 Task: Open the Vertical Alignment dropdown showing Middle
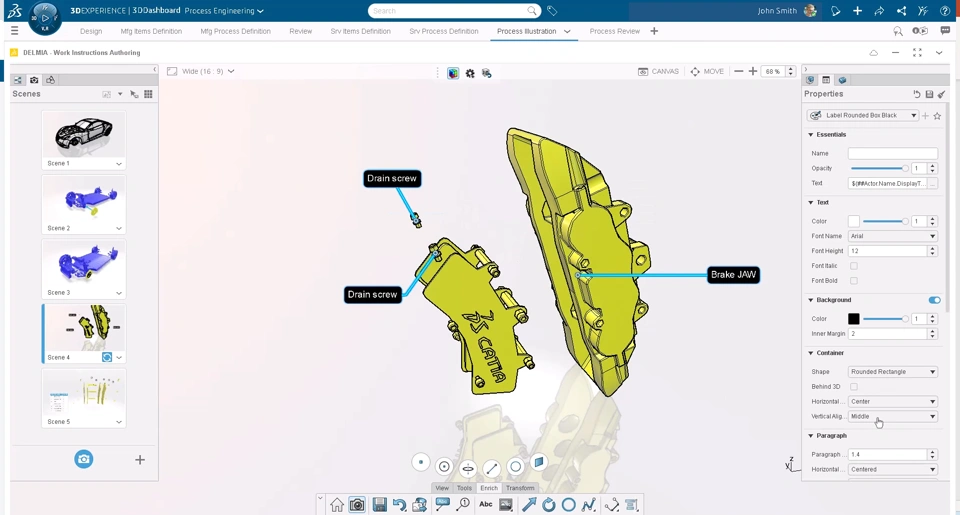click(893, 416)
